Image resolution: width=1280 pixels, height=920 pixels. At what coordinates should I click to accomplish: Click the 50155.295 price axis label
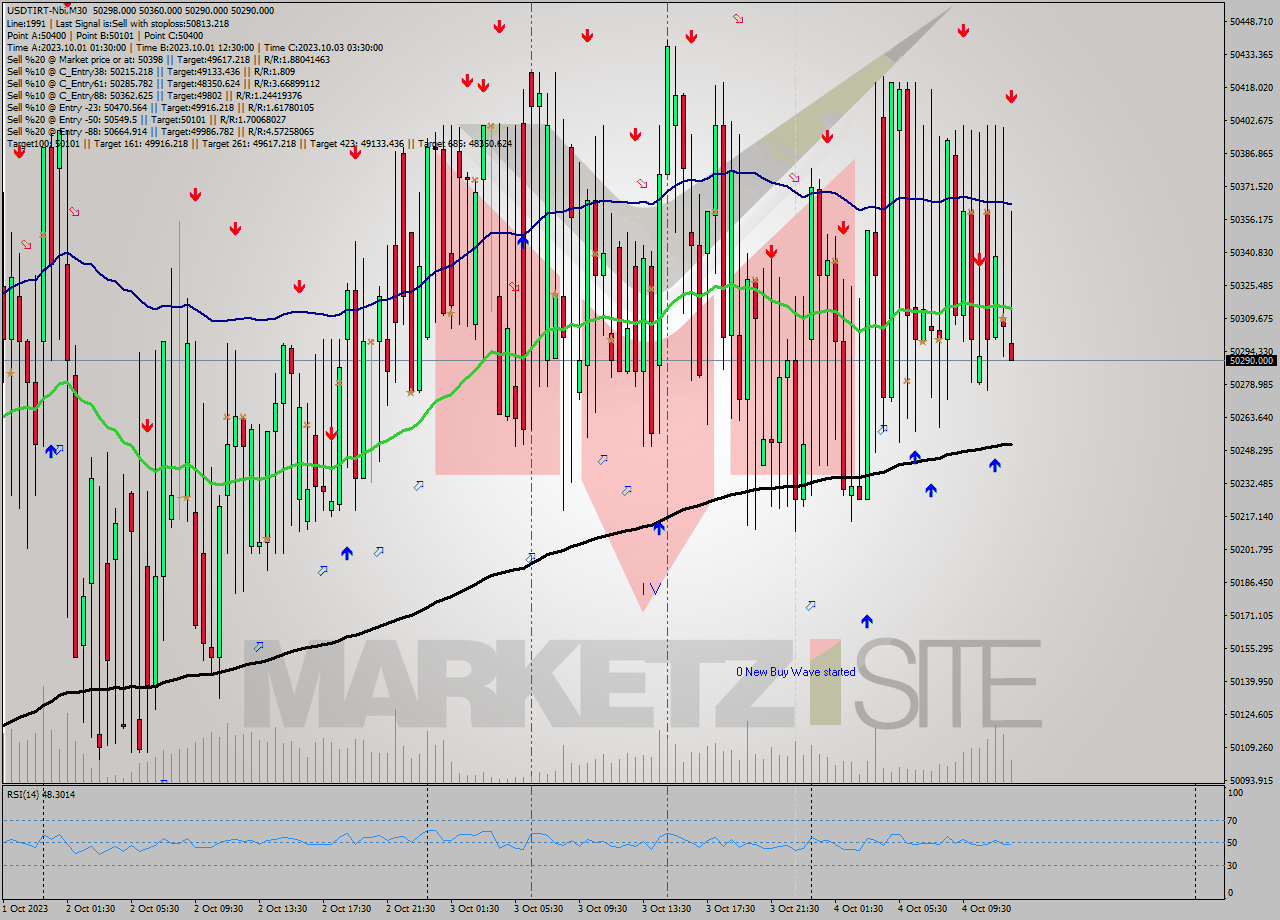click(1251, 648)
